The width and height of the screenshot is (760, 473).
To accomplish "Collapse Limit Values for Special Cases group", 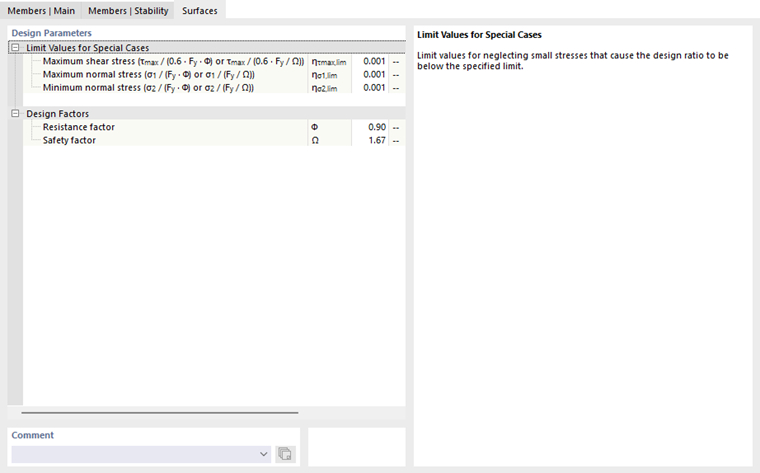I will 15,47.
